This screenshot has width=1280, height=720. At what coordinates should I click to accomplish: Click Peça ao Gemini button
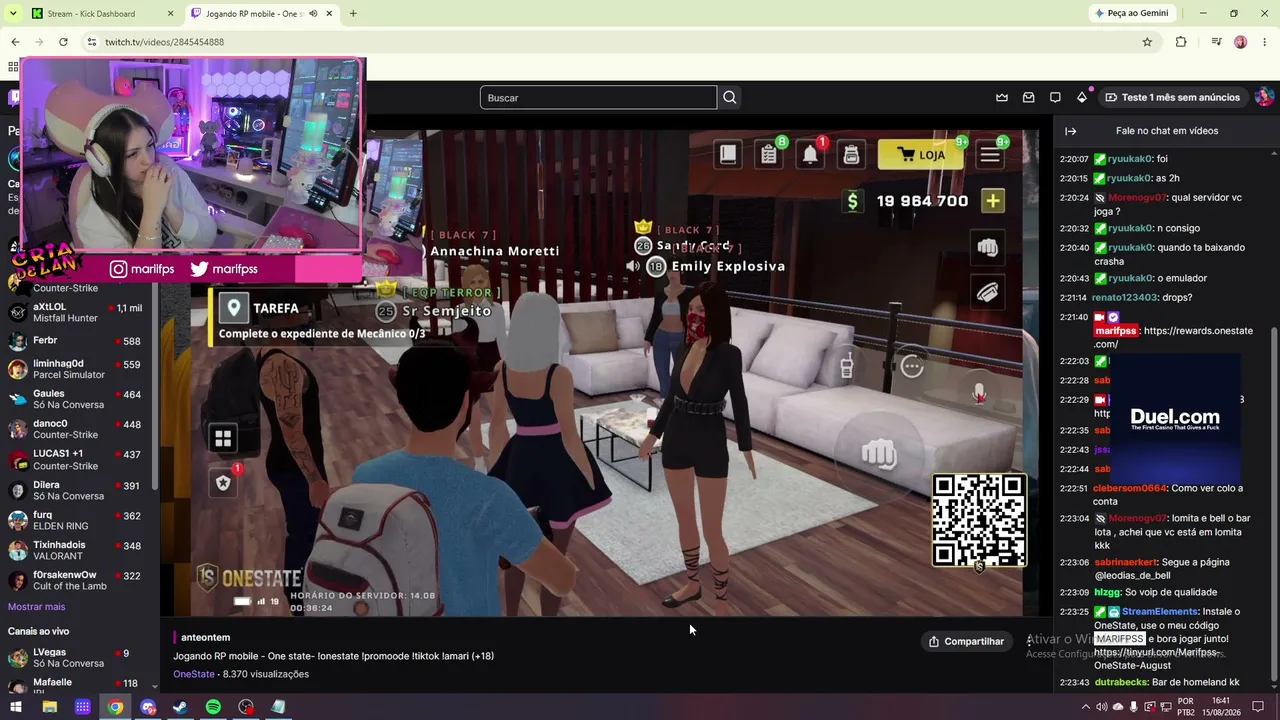point(1131,14)
